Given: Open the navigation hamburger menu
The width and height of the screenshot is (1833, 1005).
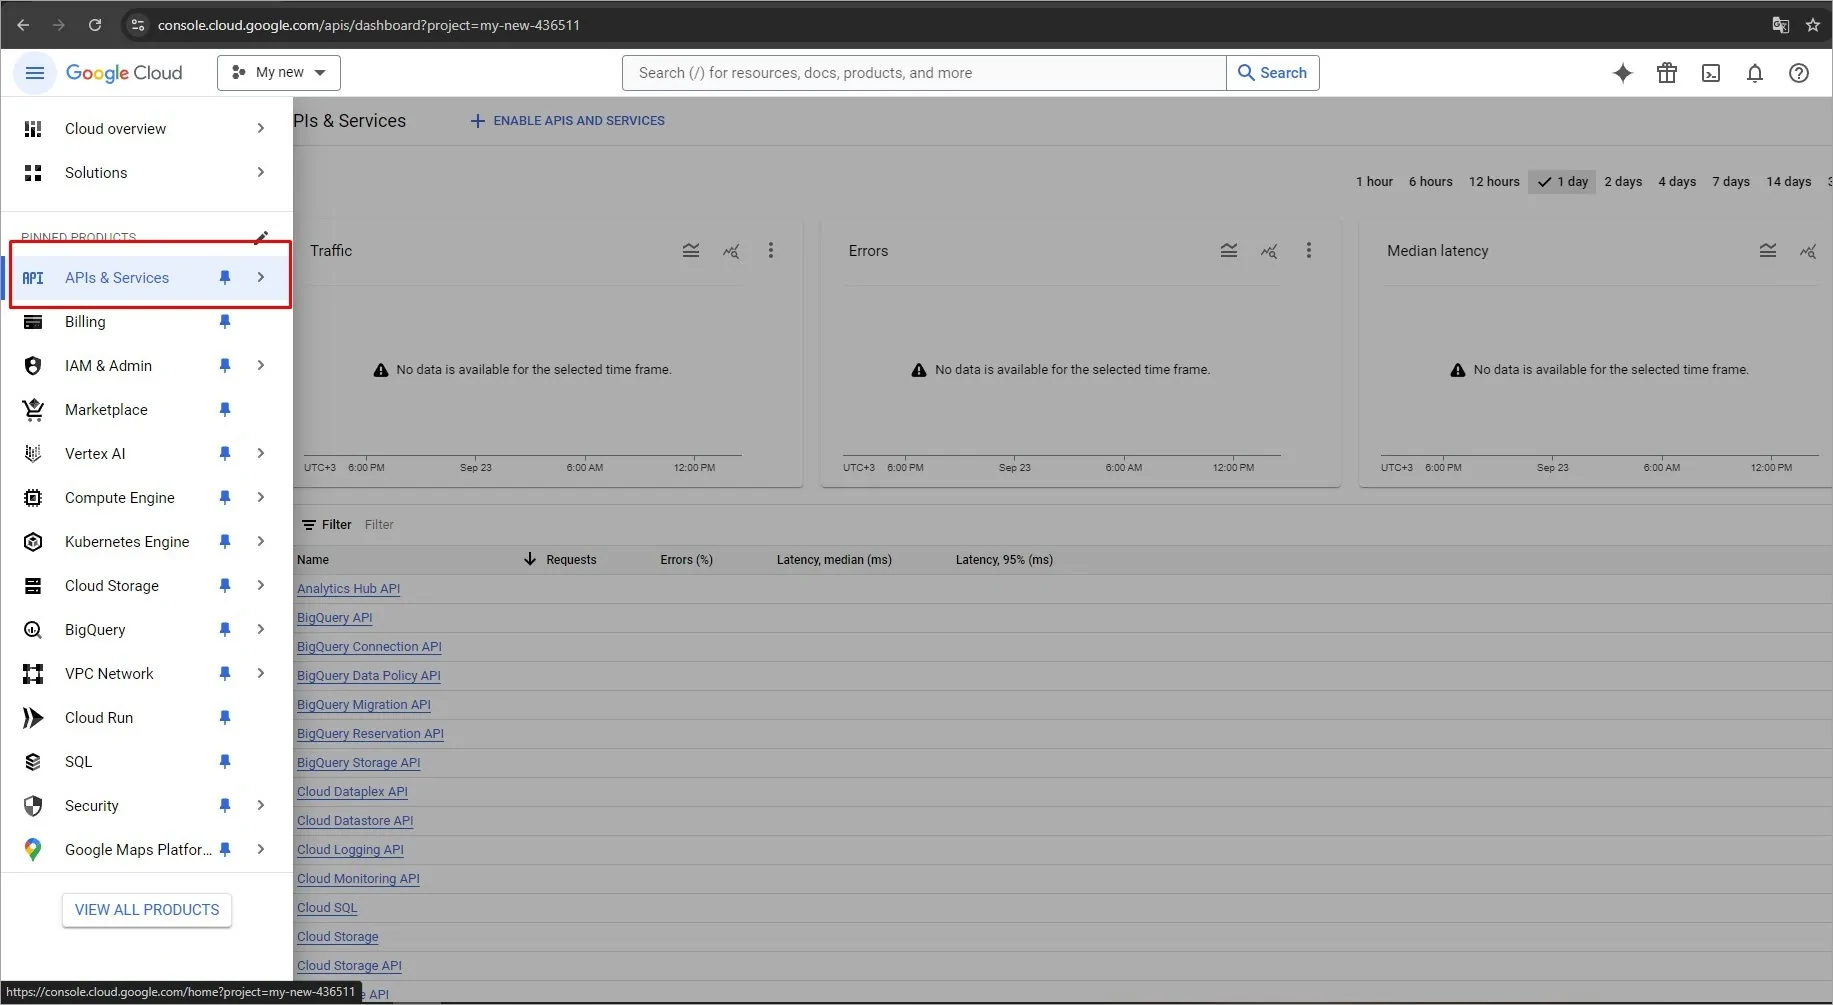Looking at the screenshot, I should coord(34,72).
